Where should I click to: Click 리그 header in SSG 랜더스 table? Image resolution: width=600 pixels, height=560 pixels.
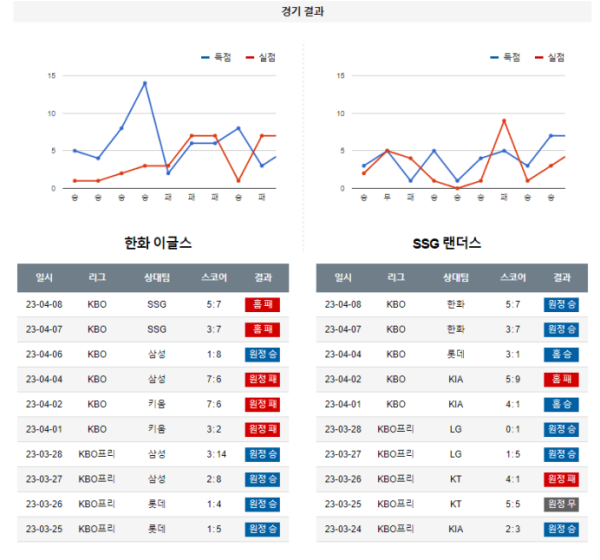tap(396, 278)
